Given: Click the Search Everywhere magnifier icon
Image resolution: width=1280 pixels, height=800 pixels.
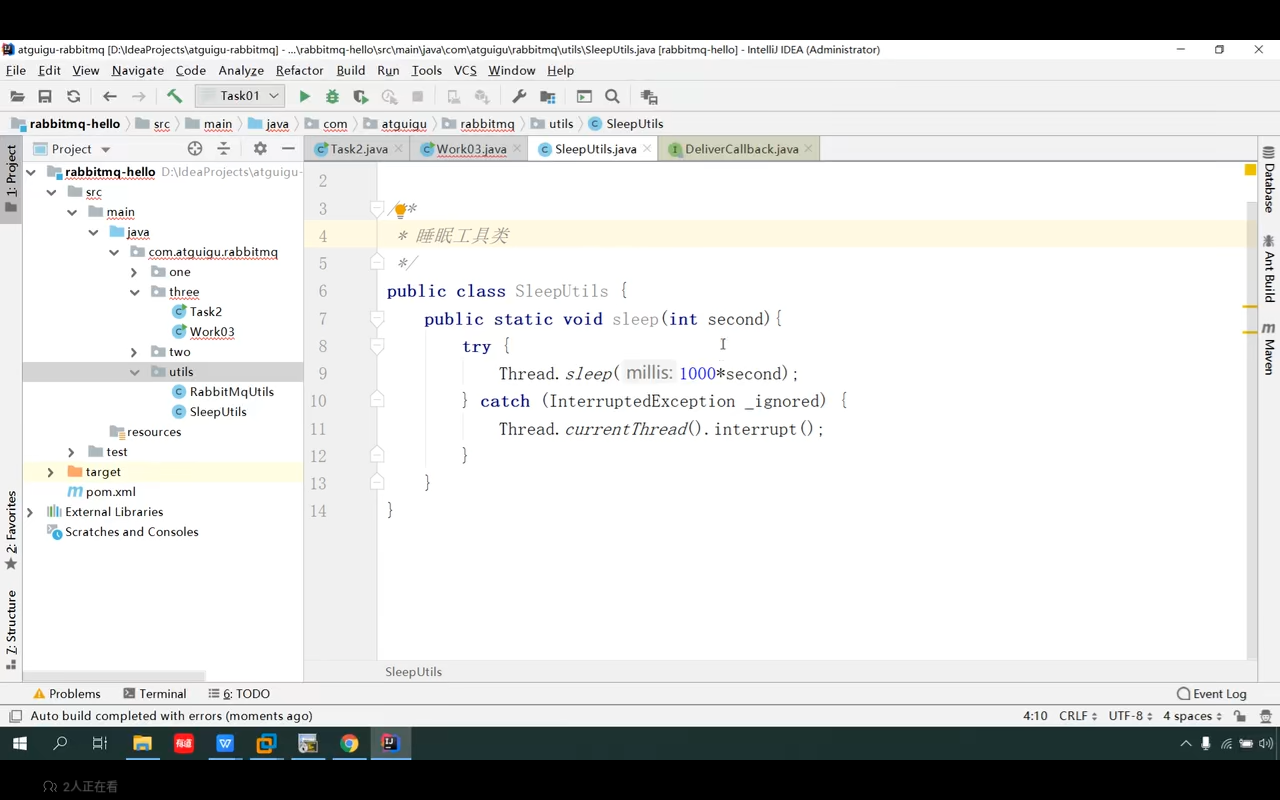Looking at the screenshot, I should 612,97.
